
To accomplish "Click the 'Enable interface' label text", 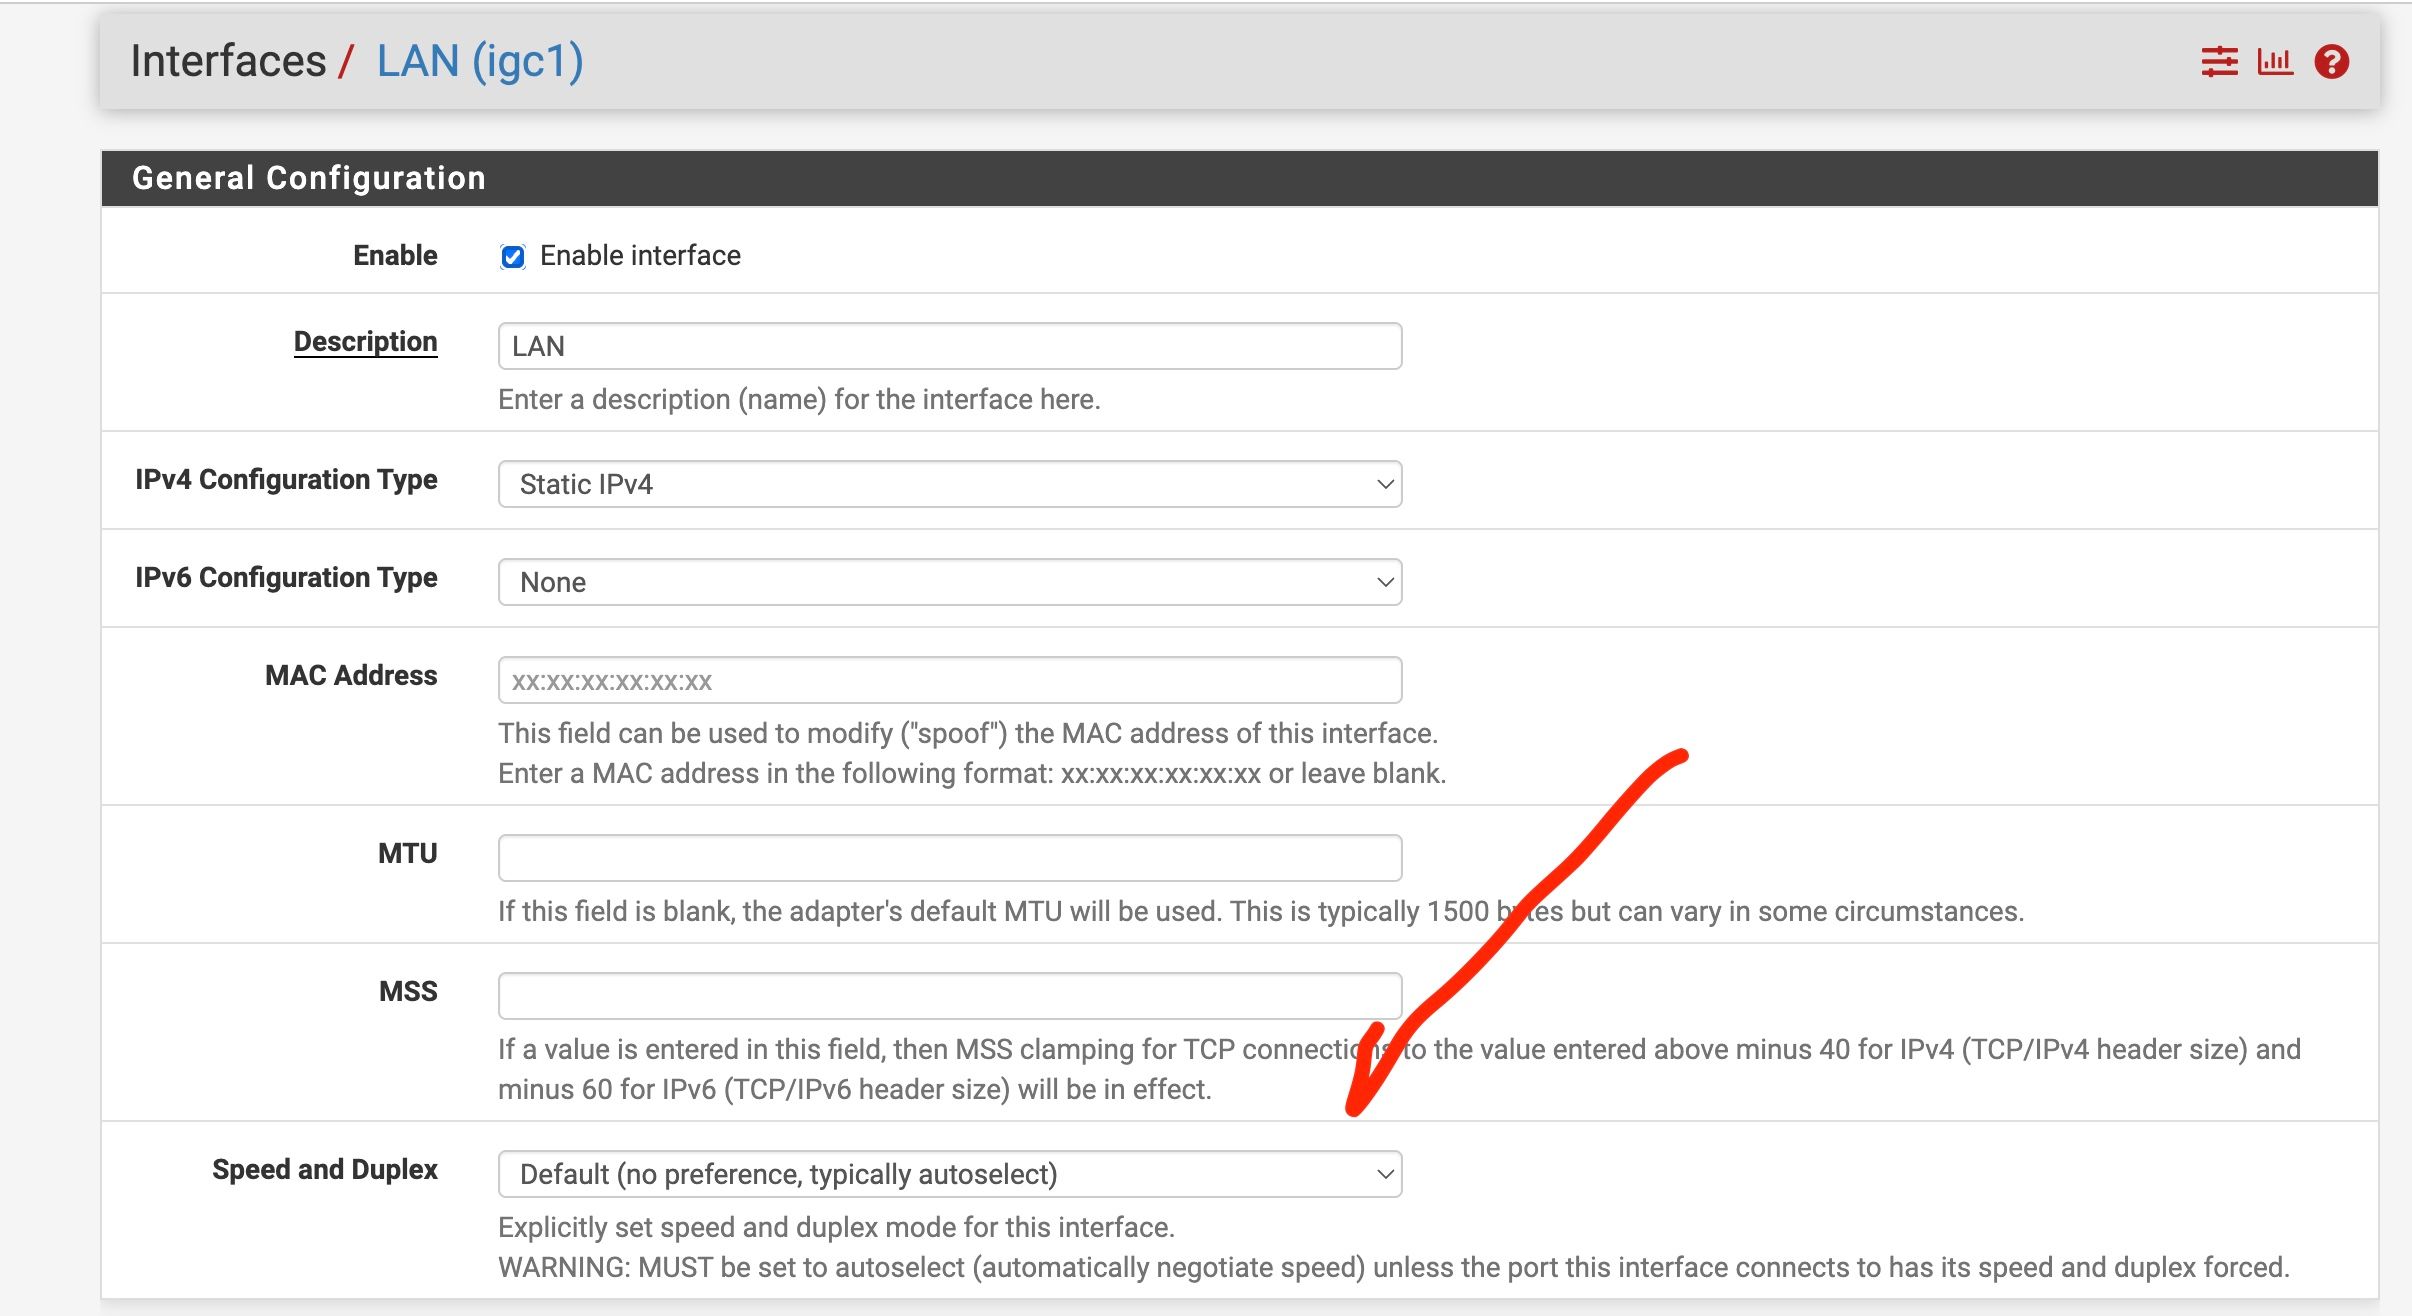I will (640, 256).
